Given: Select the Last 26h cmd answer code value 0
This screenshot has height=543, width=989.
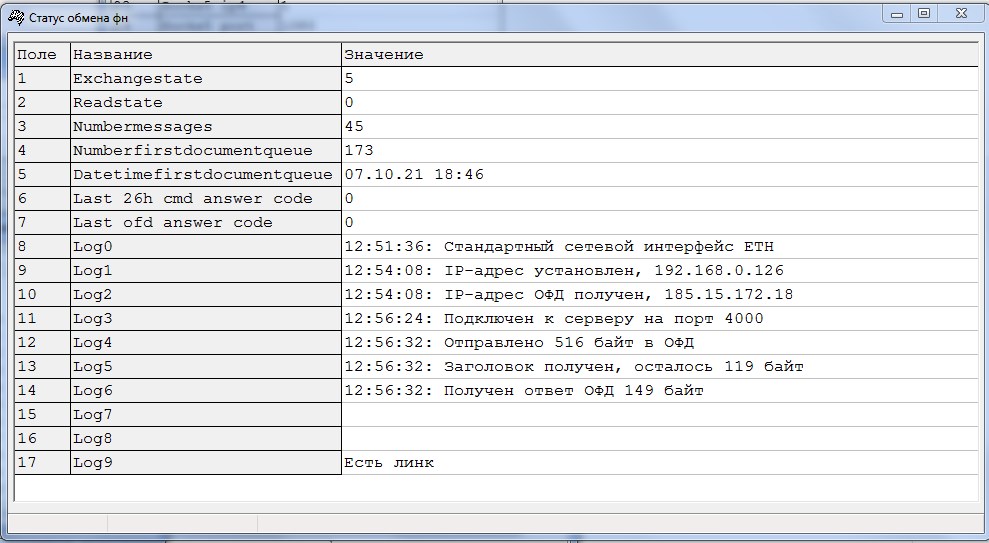Looking at the screenshot, I should 660,199.
